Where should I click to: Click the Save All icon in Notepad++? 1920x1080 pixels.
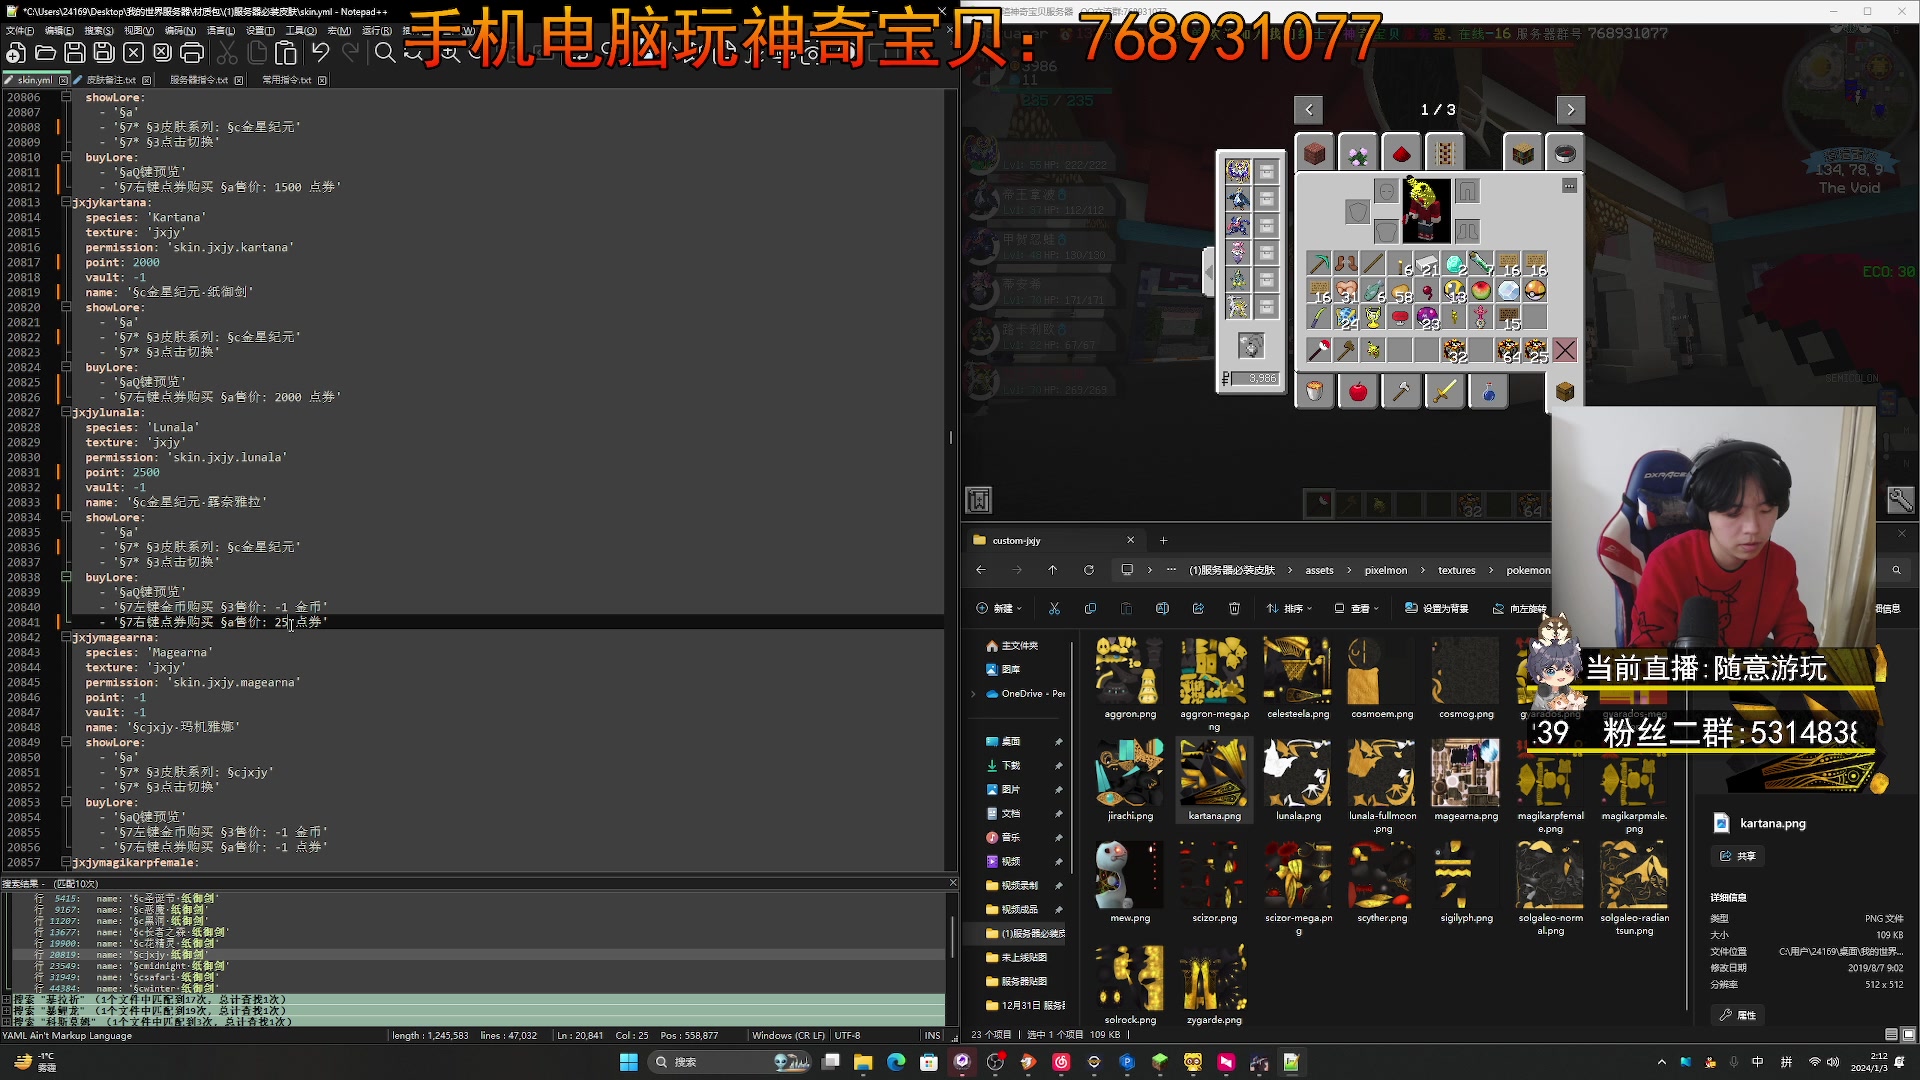104,53
